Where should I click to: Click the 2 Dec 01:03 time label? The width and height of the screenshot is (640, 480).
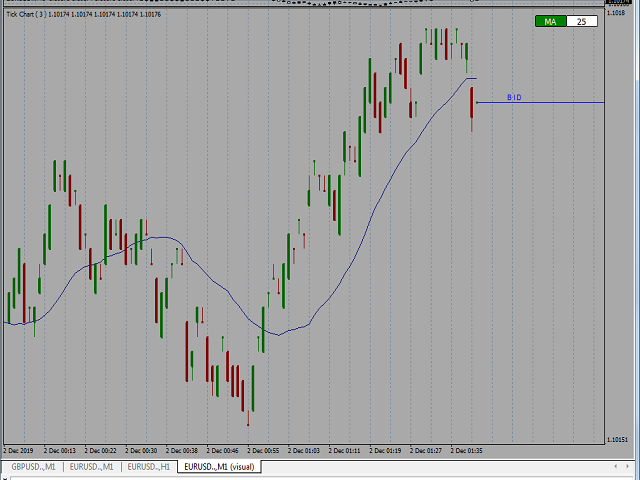[x=304, y=451]
